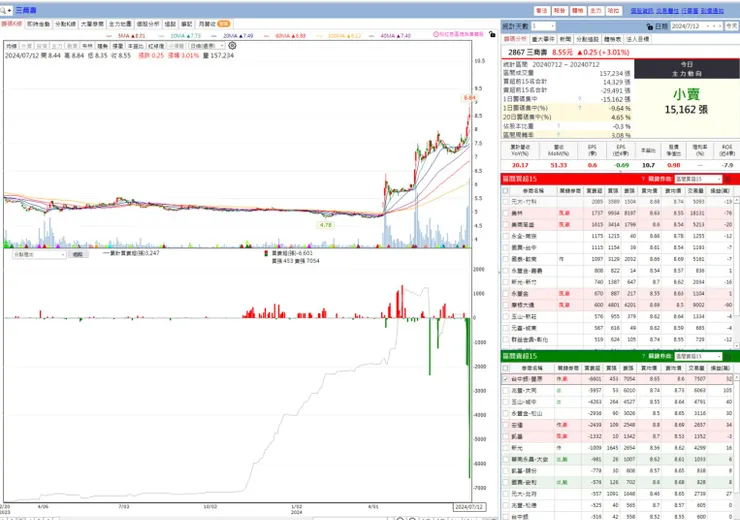740x520 pixels.
Task: Click the 主力 button in top bar
Action: (x=596, y=10)
